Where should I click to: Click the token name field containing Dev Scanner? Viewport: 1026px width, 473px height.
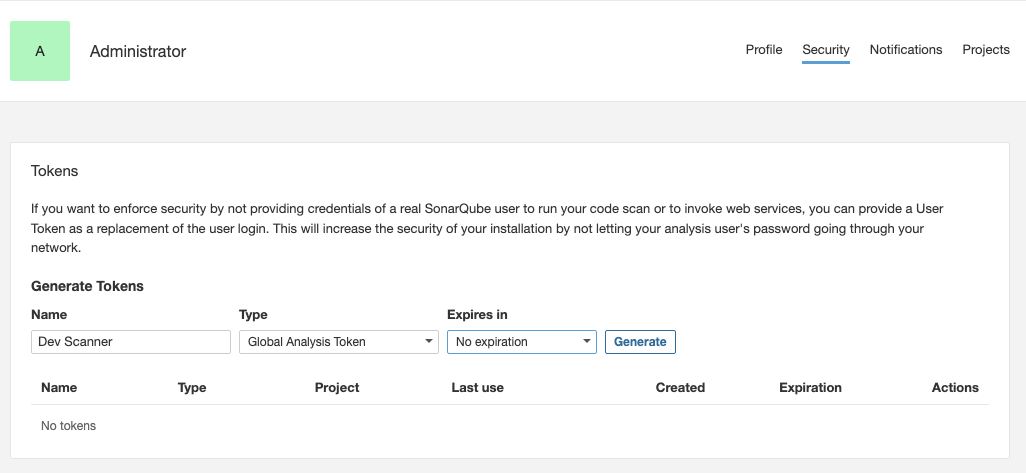point(131,342)
